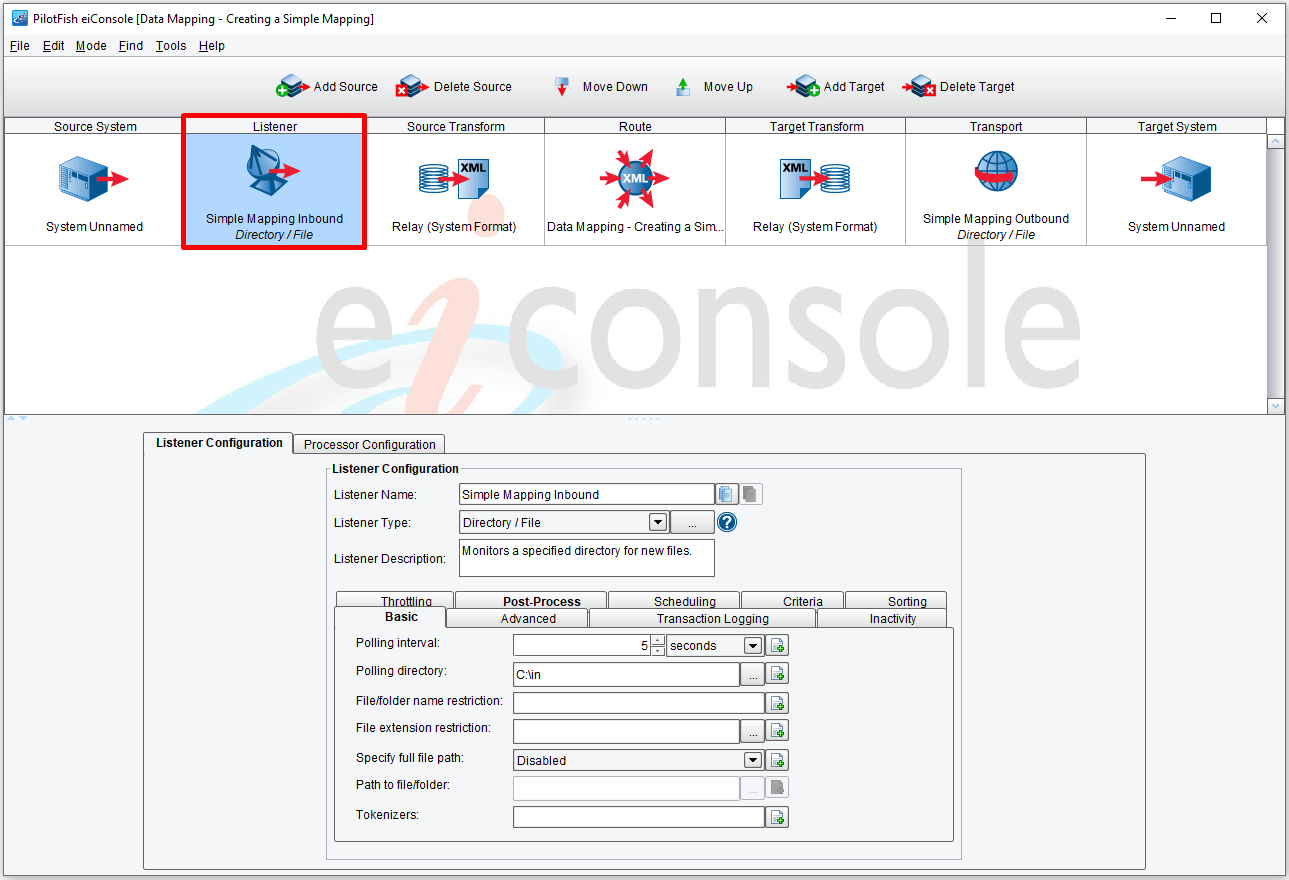Click the File extension restriction field
1289x880 pixels.
(x=627, y=731)
